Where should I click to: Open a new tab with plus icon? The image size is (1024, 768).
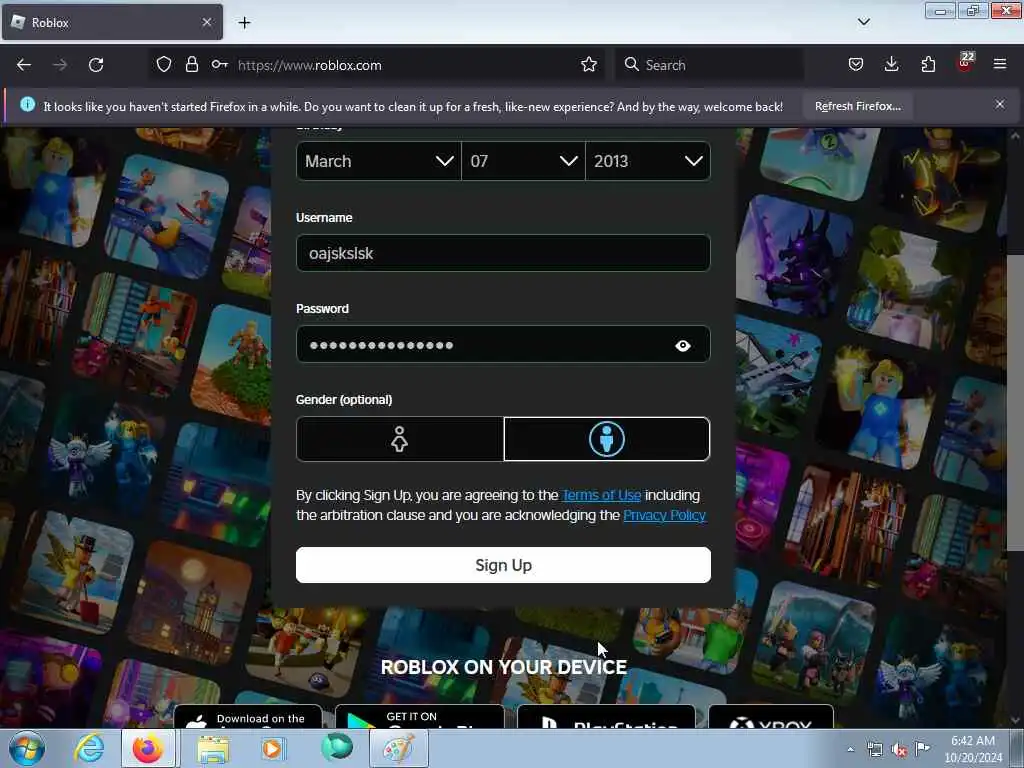click(x=244, y=23)
